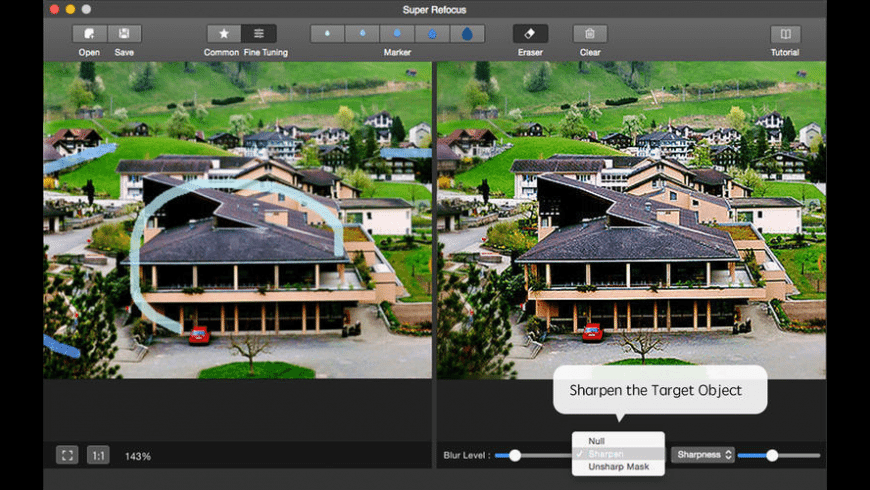Click the 'Sharpen the Target Object' tooltip
This screenshot has width=870, height=490.
pyautogui.click(x=660, y=390)
